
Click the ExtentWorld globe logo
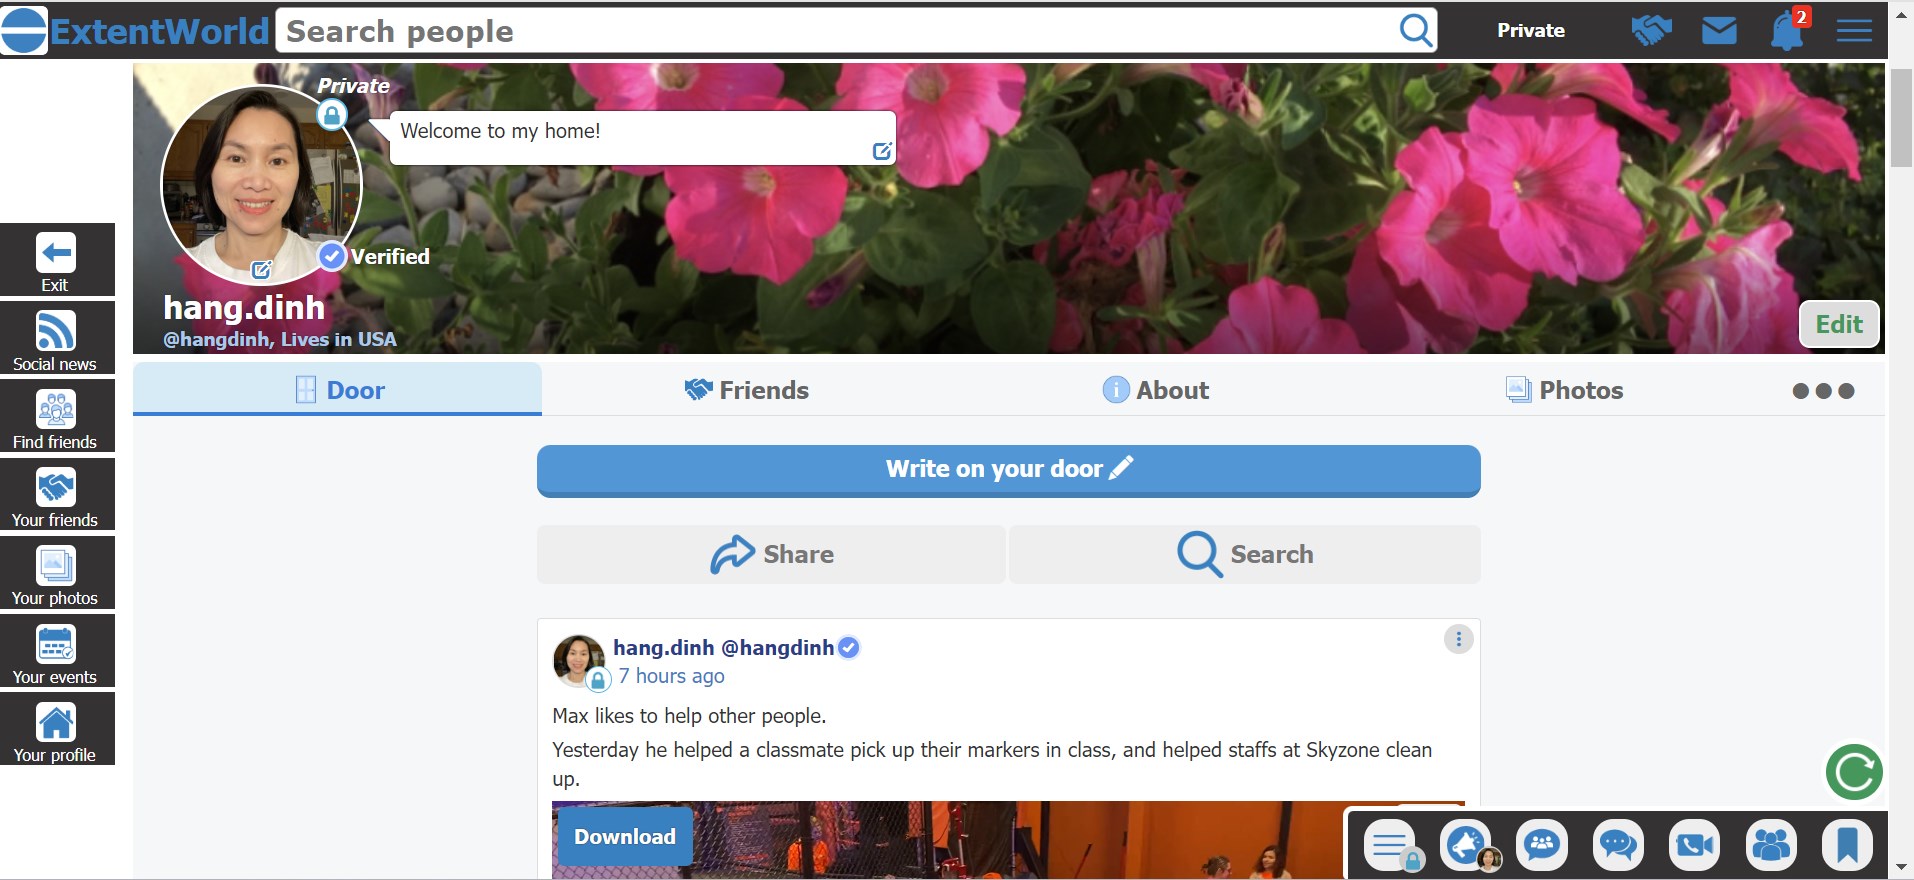tap(24, 30)
